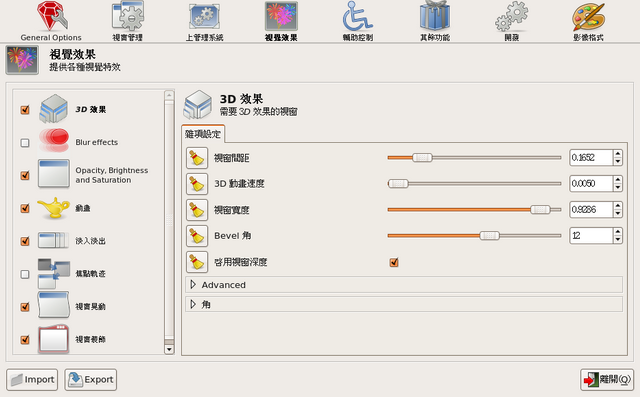Uncheck the red-framed window decoration checkbox
This screenshot has width=640, height=397.
coord(25,339)
